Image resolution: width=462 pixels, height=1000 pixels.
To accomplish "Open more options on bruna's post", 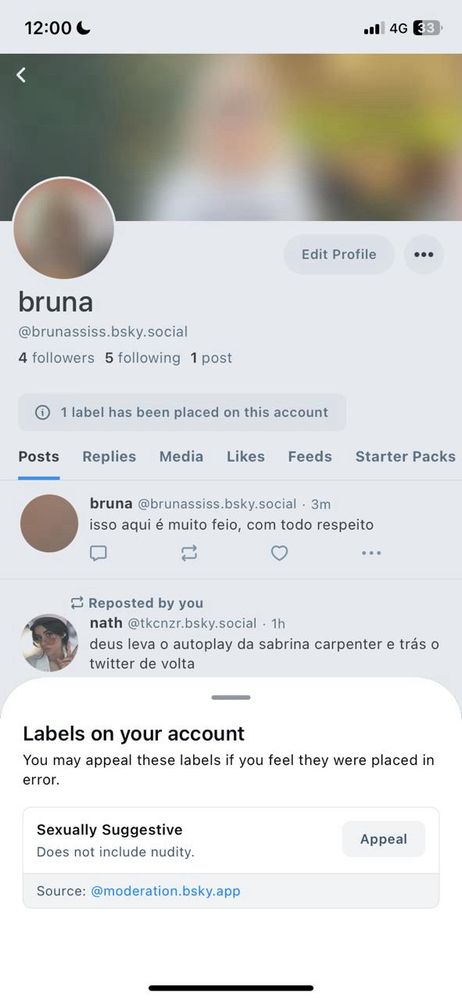I will click(x=371, y=553).
